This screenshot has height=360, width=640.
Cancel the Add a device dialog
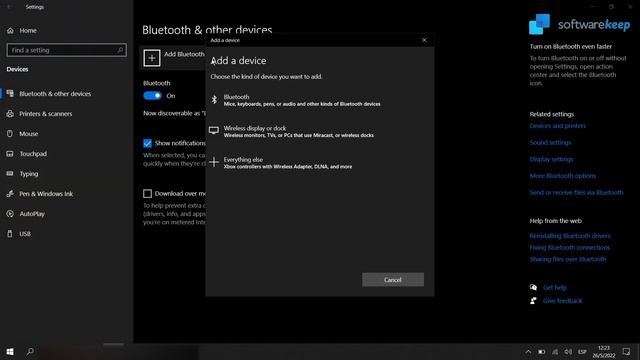393,280
